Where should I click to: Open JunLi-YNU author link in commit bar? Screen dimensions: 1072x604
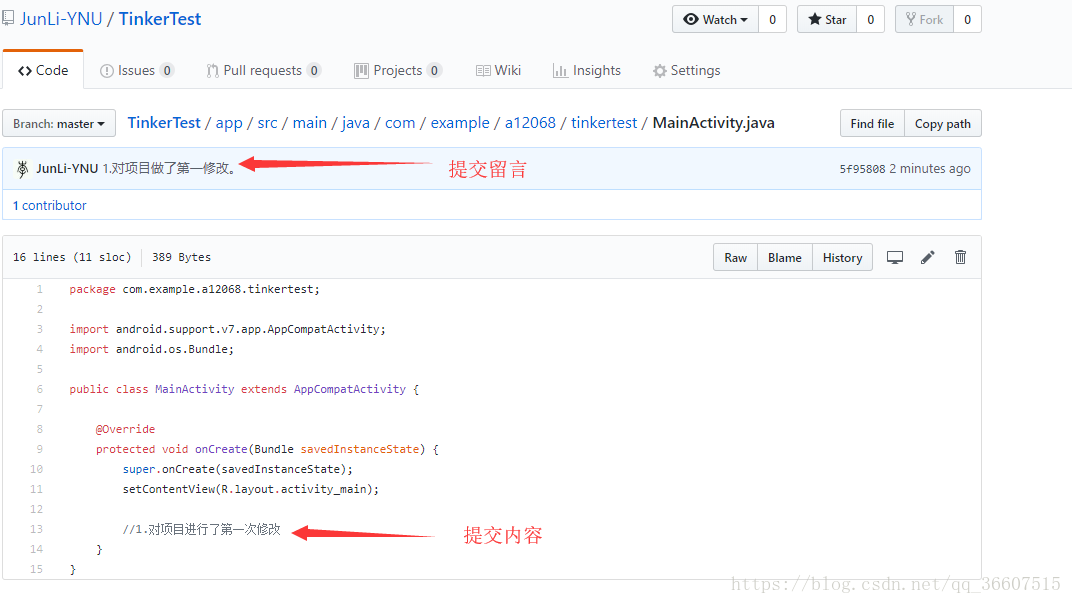point(67,168)
